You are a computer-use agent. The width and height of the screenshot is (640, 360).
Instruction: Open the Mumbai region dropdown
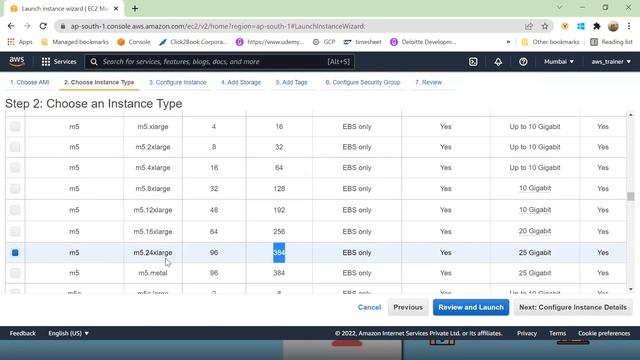(x=559, y=62)
